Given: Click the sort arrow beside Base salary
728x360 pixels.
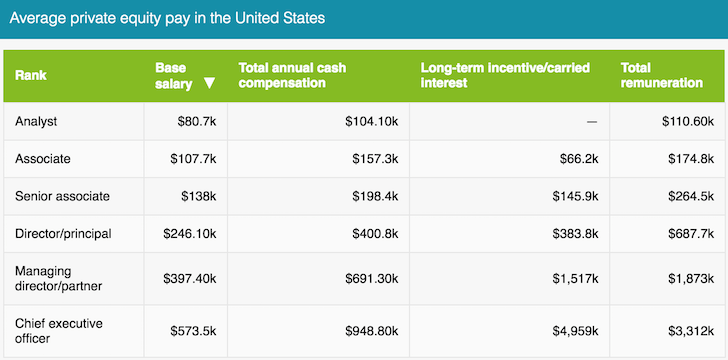Looking at the screenshot, I should pyautogui.click(x=209, y=84).
